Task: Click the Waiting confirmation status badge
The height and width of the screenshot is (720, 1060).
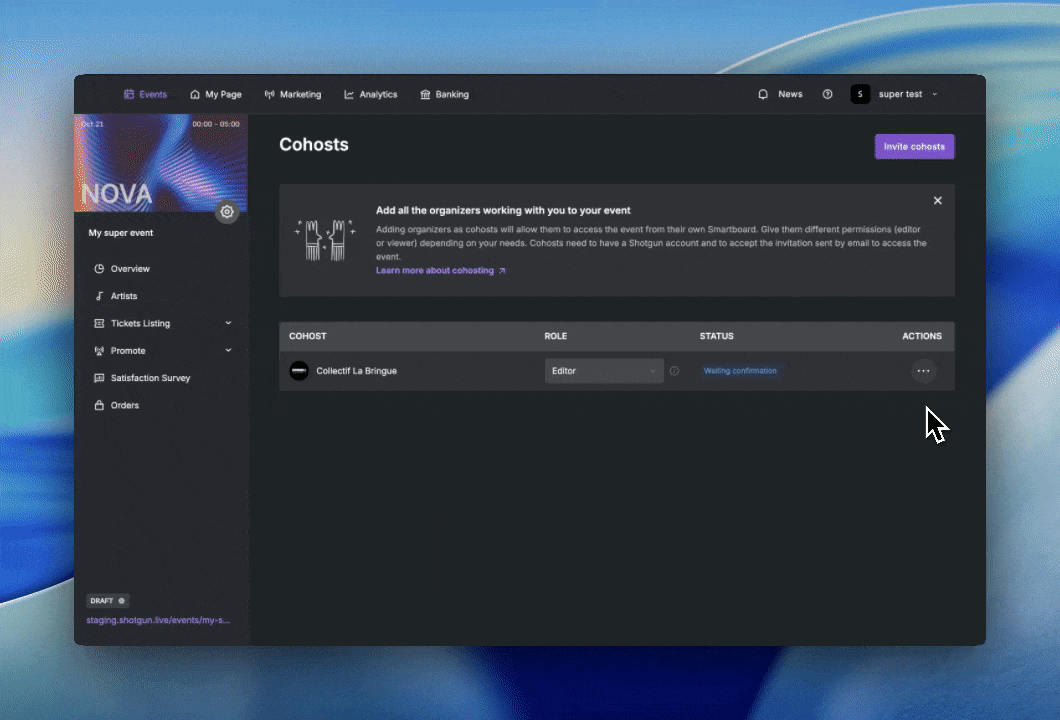Action: (x=740, y=370)
